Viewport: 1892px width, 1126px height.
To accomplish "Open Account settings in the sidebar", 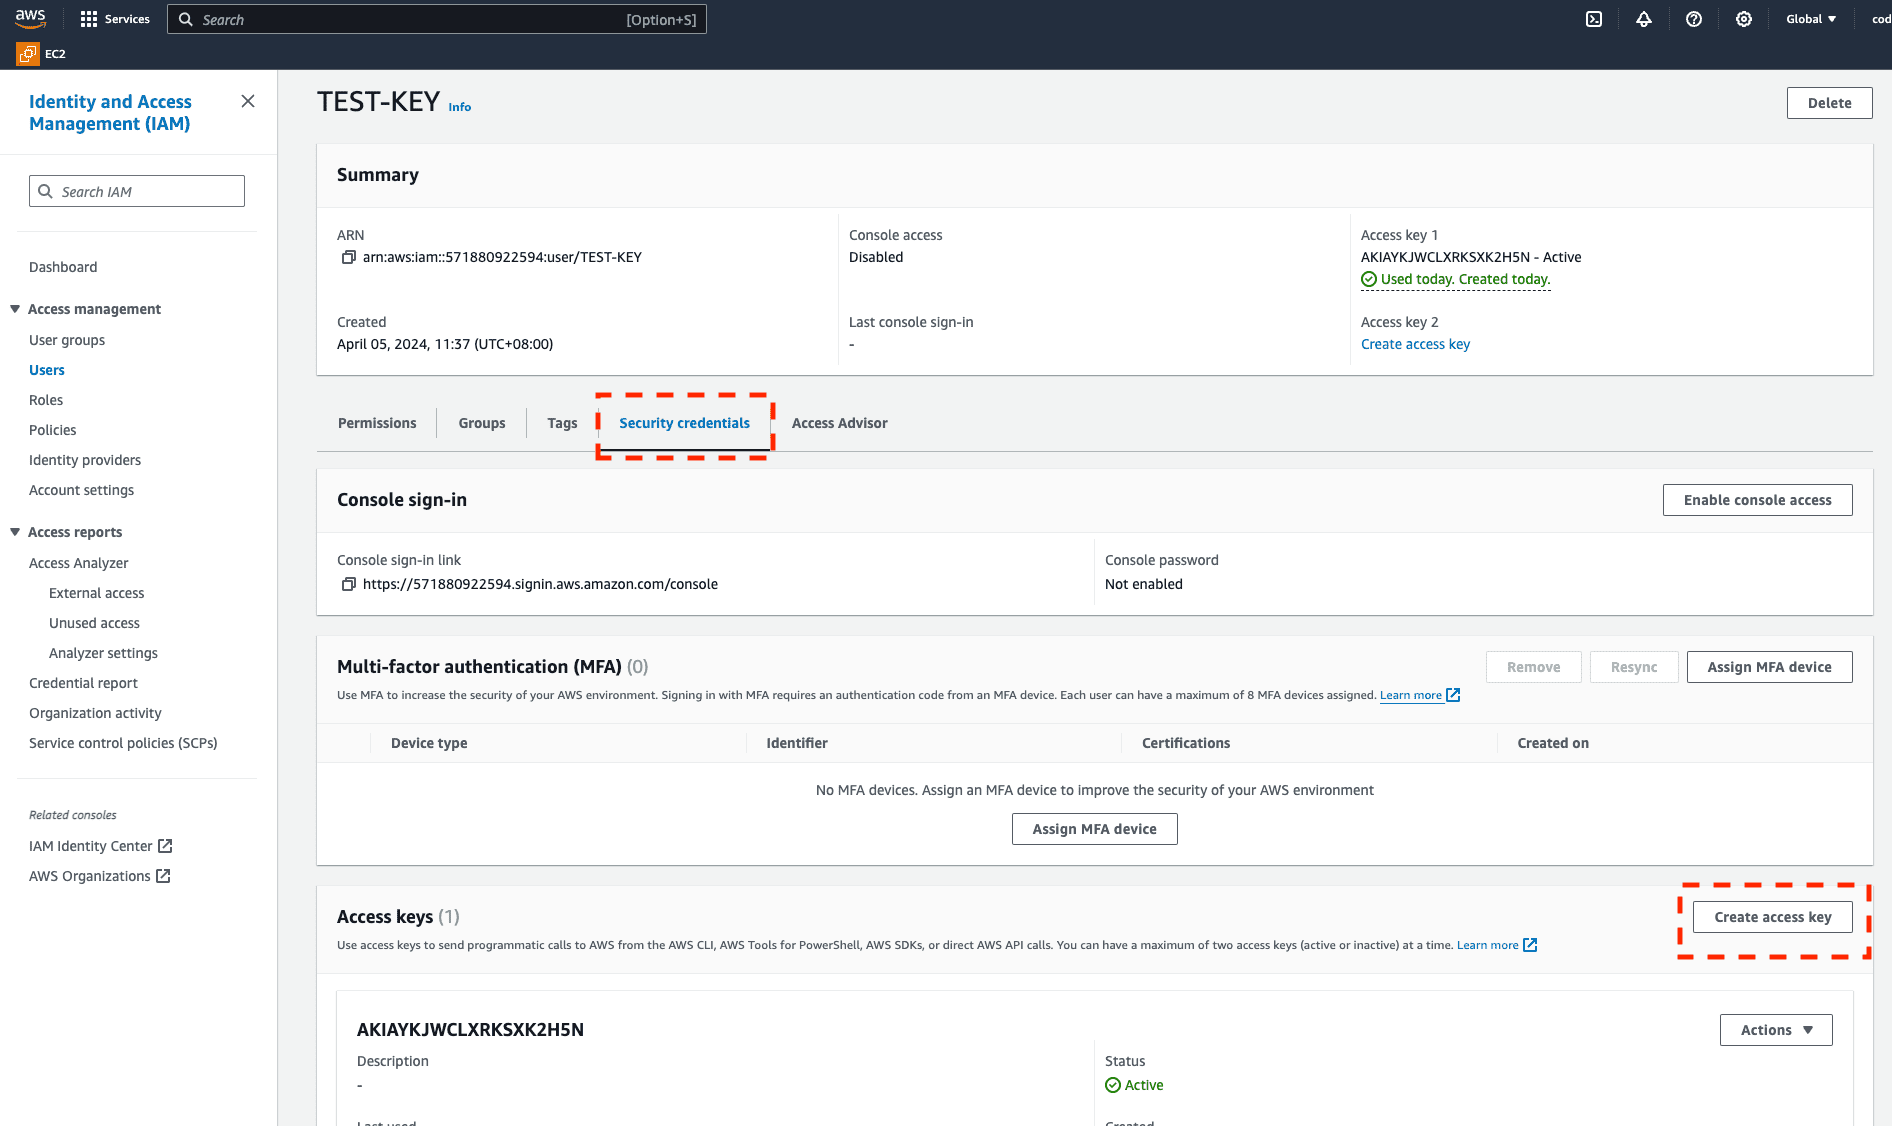I will pos(81,490).
